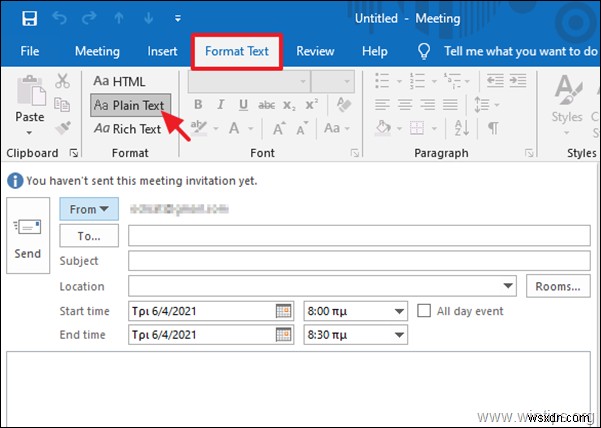Viewport: 601px width, 428px height.
Task: Toggle Superscript formatting
Action: point(312,104)
